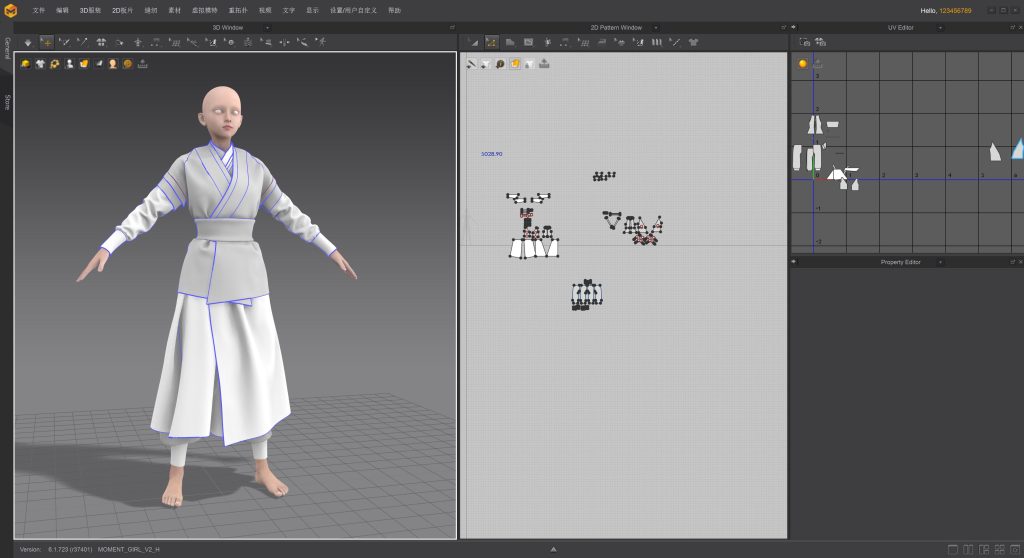Image resolution: width=1024 pixels, height=558 pixels.
Task: Click the stacked-figure avatar icon in 3D toolbar
Action: pyautogui.click(x=248, y=42)
